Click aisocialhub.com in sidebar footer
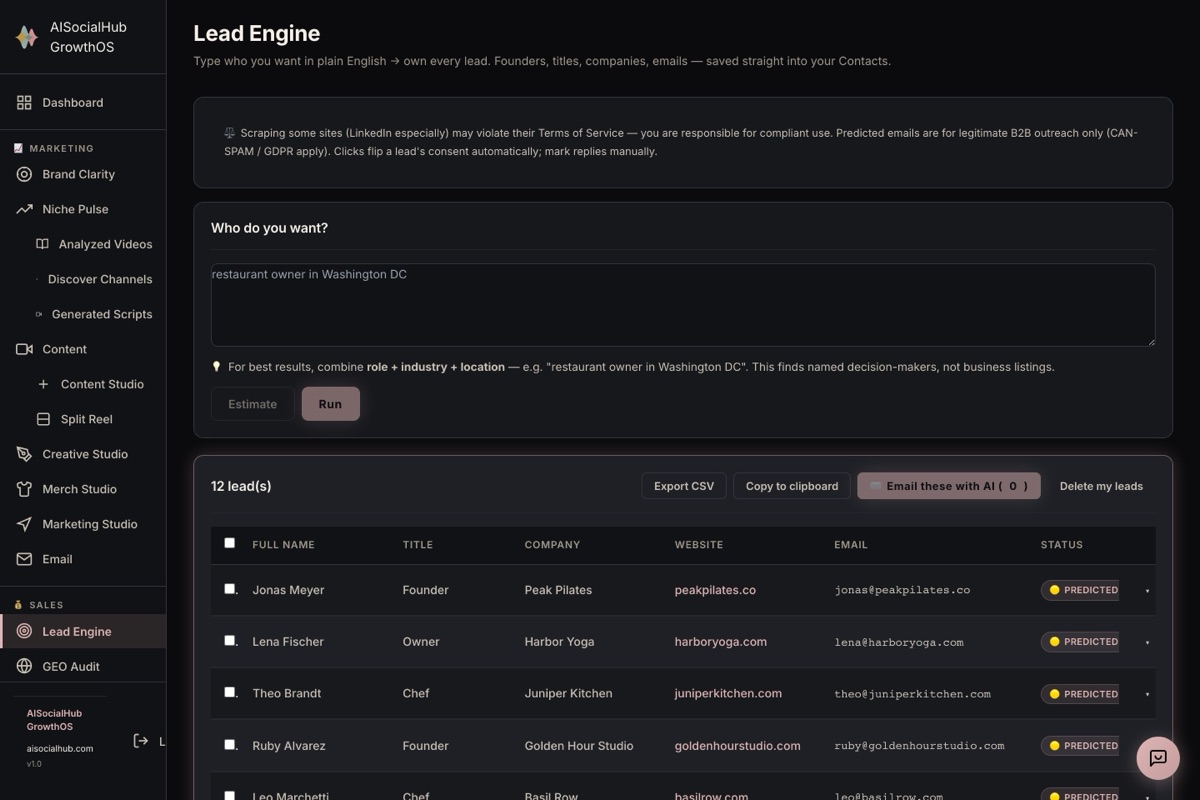The width and height of the screenshot is (1200, 800). (60, 748)
